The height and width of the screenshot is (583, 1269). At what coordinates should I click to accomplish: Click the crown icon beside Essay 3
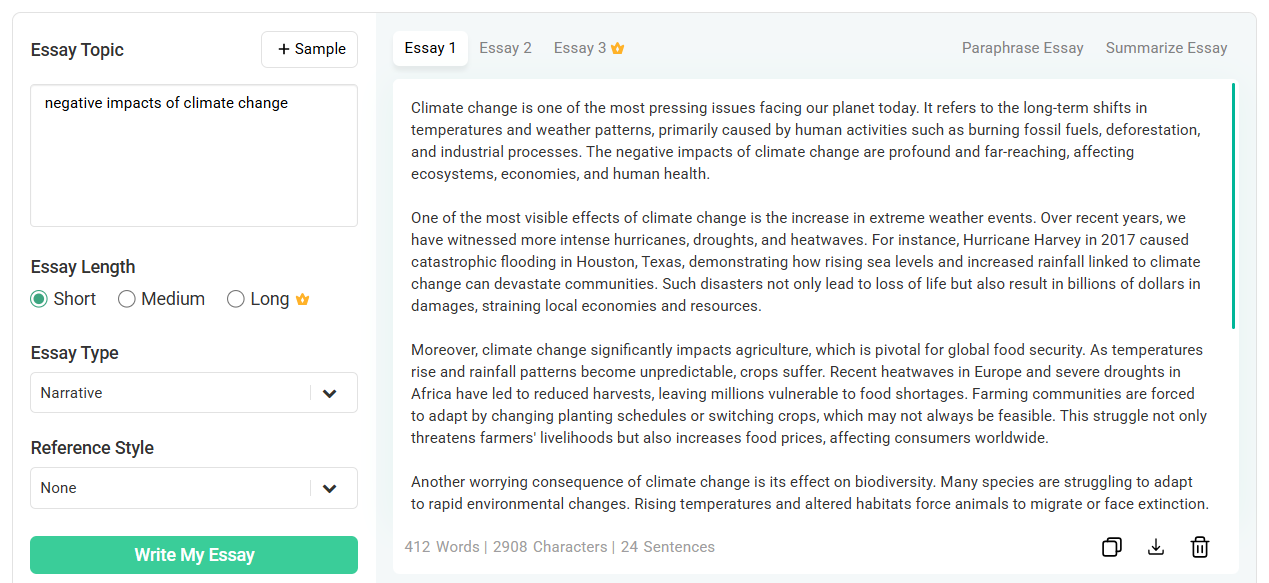click(x=618, y=48)
